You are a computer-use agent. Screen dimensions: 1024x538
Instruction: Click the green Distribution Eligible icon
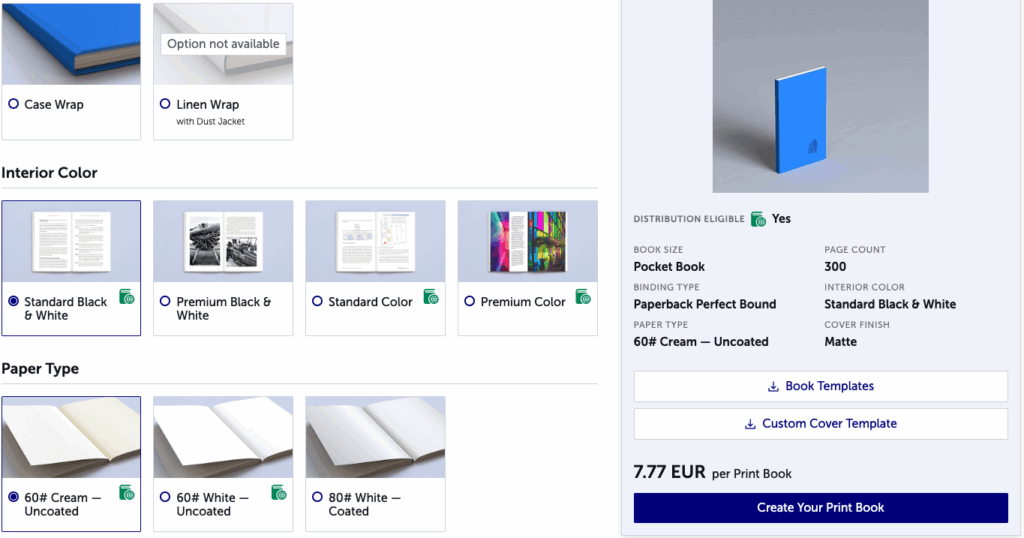[x=758, y=219]
